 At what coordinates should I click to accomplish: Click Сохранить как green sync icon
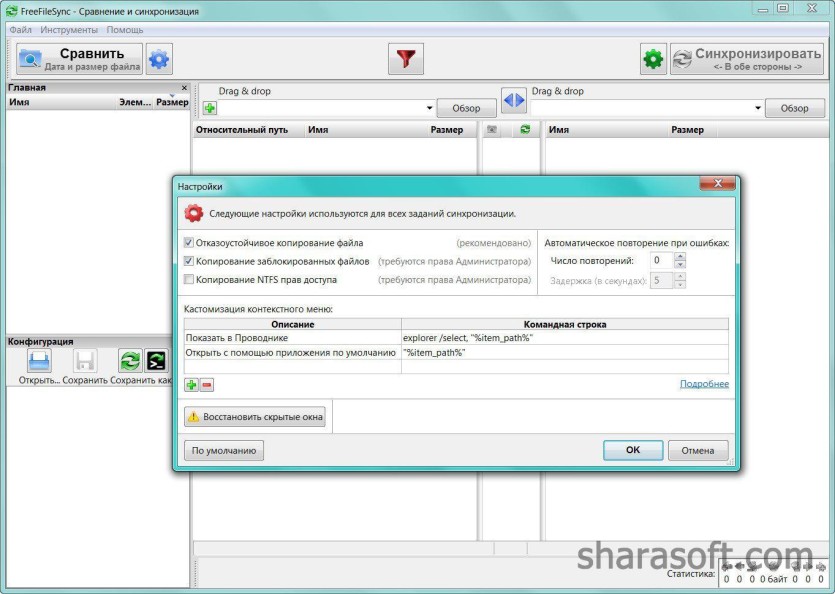point(130,361)
